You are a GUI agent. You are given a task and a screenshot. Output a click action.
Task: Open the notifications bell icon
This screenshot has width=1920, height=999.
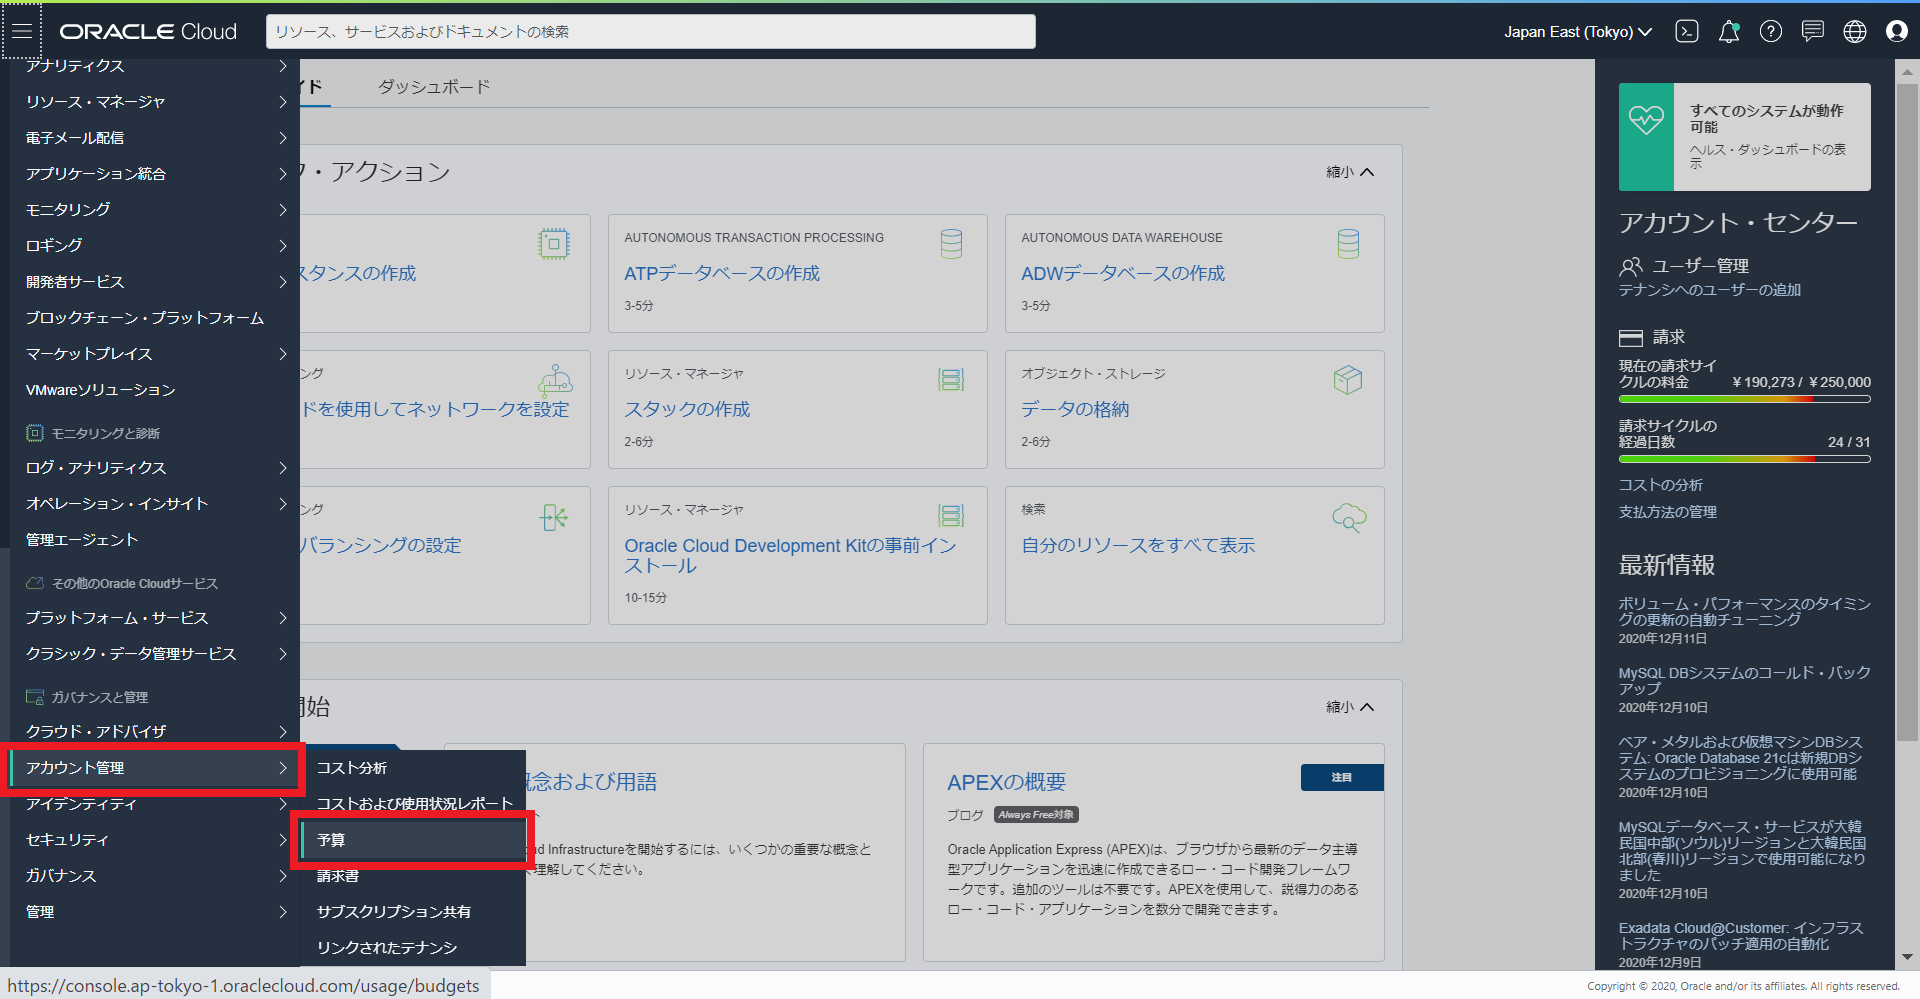pyautogui.click(x=1728, y=32)
